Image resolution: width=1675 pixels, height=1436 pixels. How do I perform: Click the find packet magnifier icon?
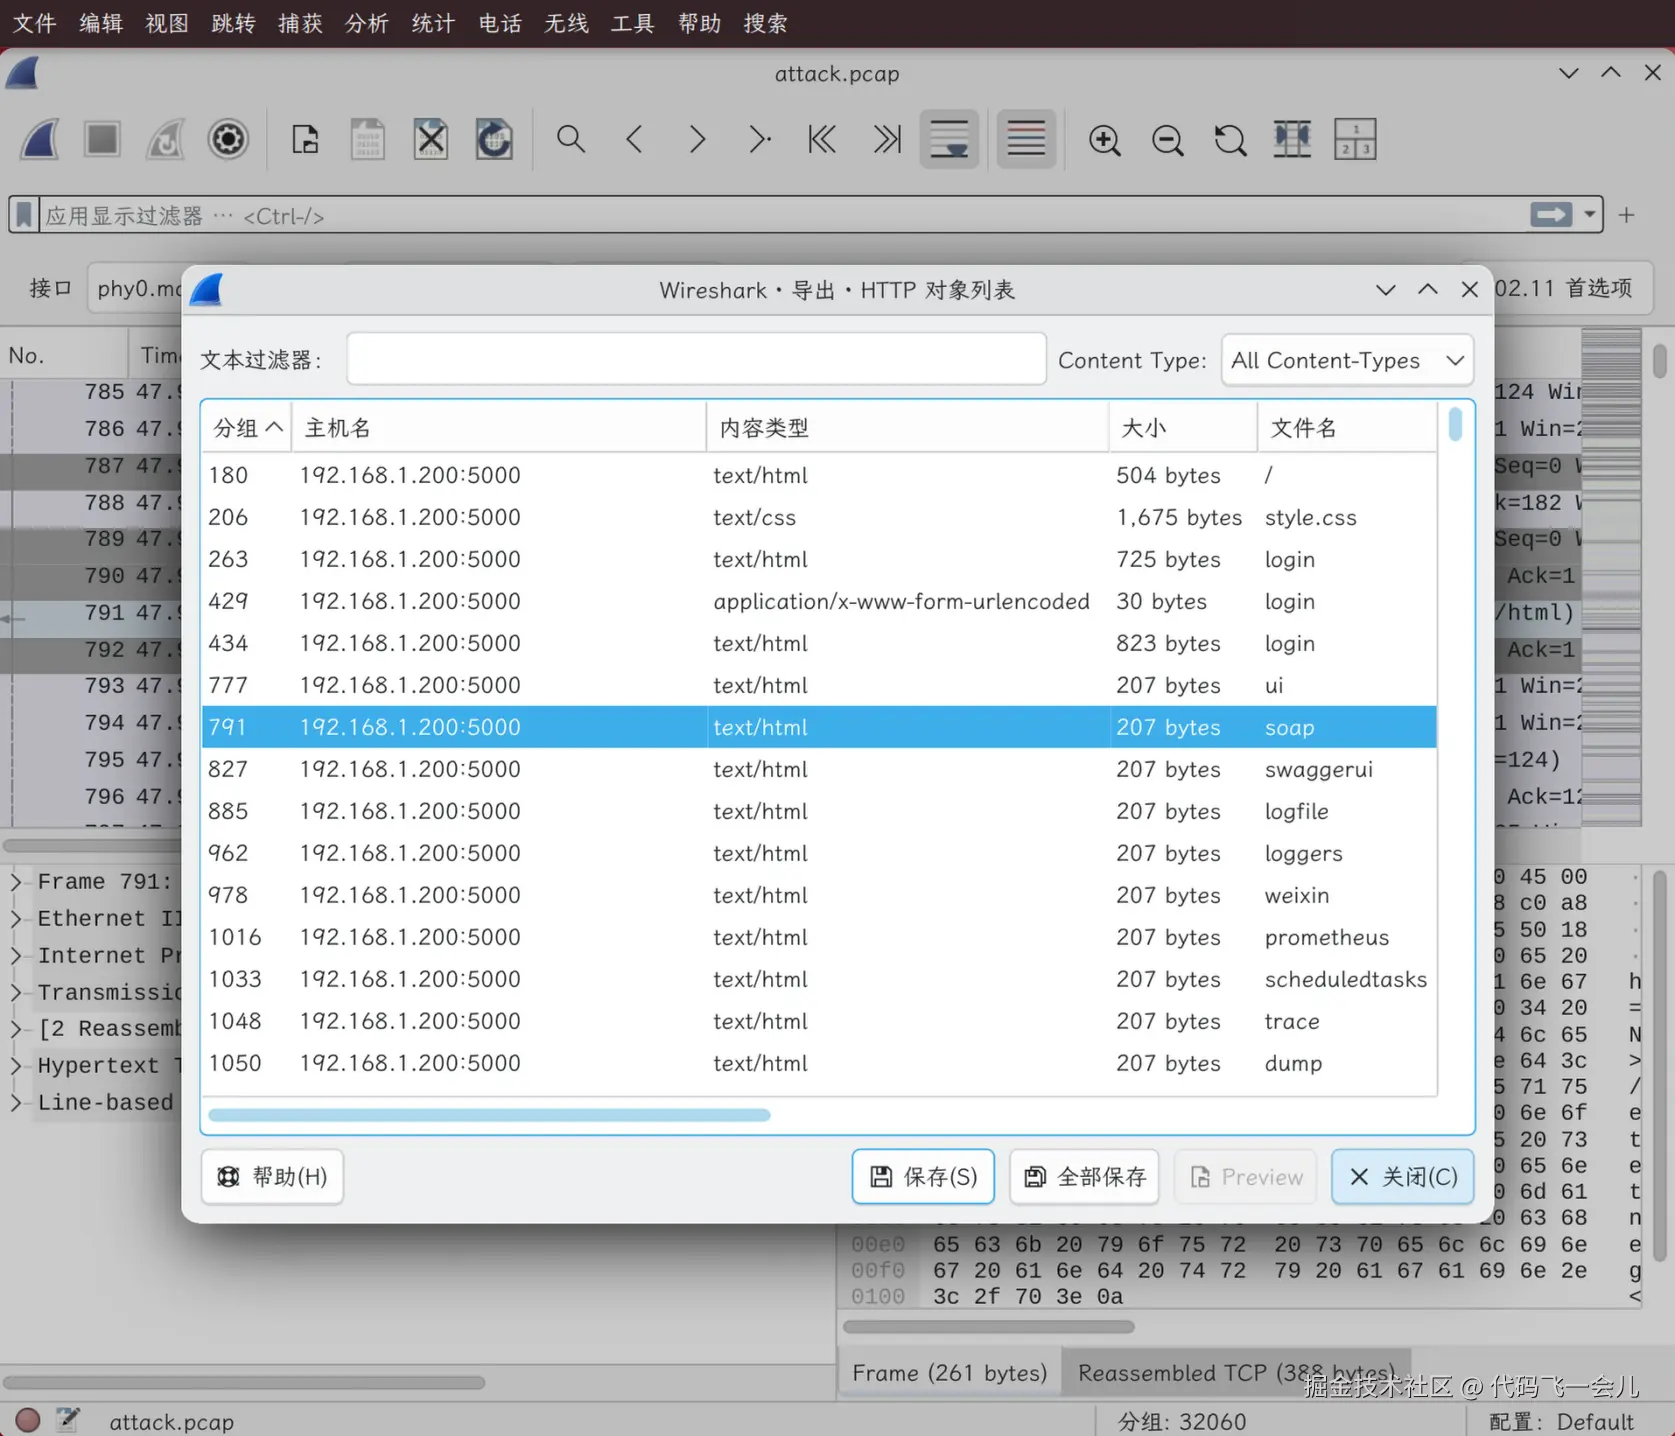pyautogui.click(x=571, y=139)
